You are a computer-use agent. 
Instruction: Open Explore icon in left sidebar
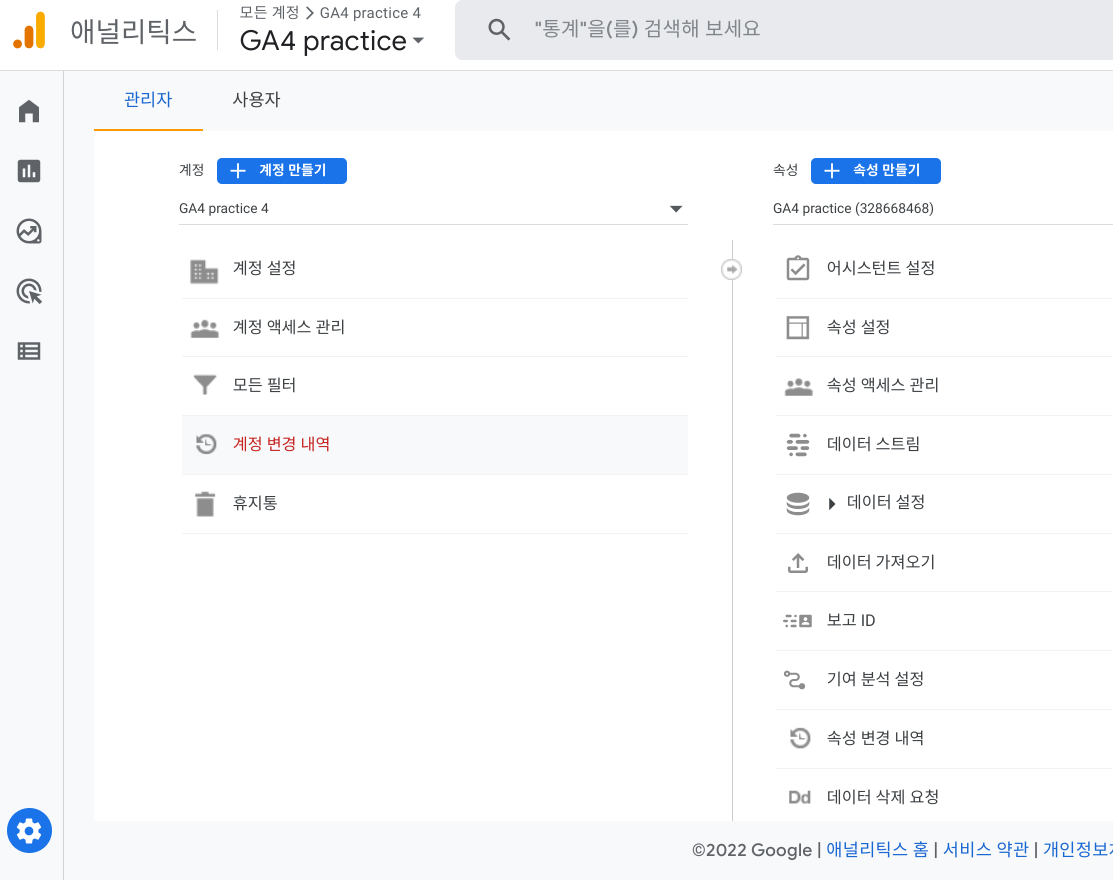[29, 231]
